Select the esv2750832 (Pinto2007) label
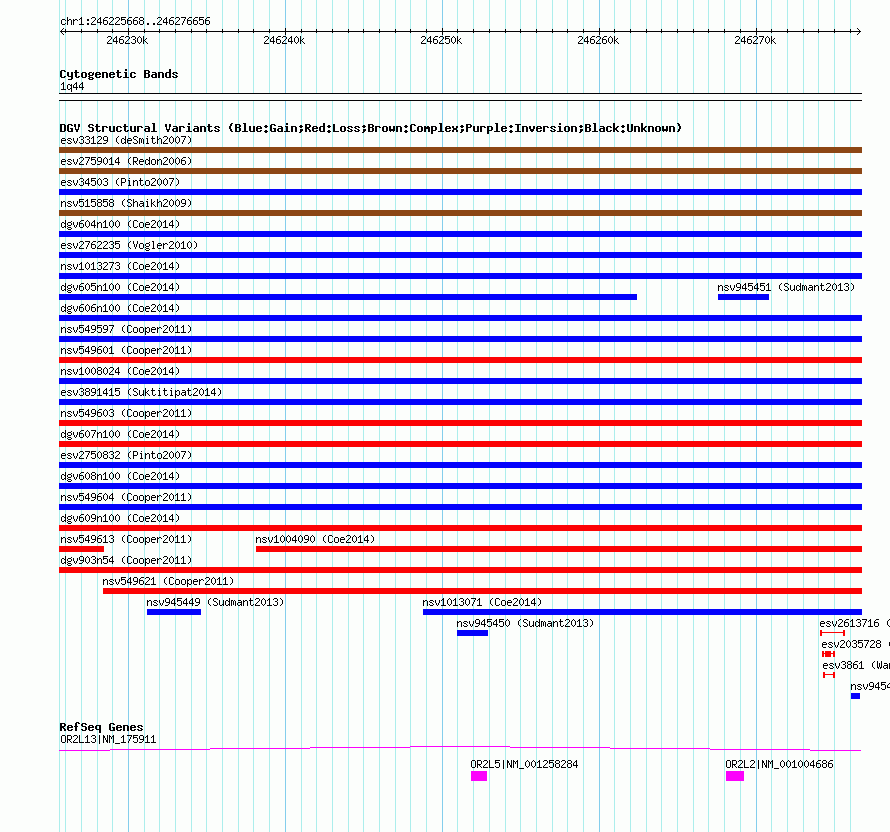This screenshot has height=832, width=890. click(126, 455)
